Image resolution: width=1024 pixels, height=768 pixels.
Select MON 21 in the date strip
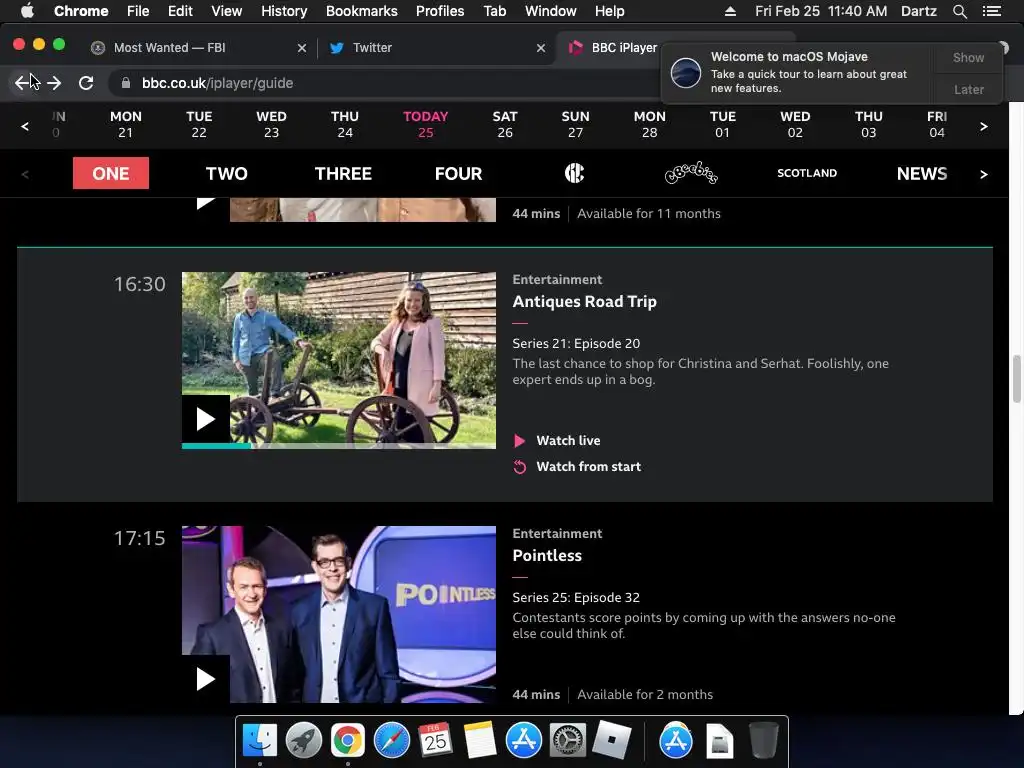tap(125, 124)
